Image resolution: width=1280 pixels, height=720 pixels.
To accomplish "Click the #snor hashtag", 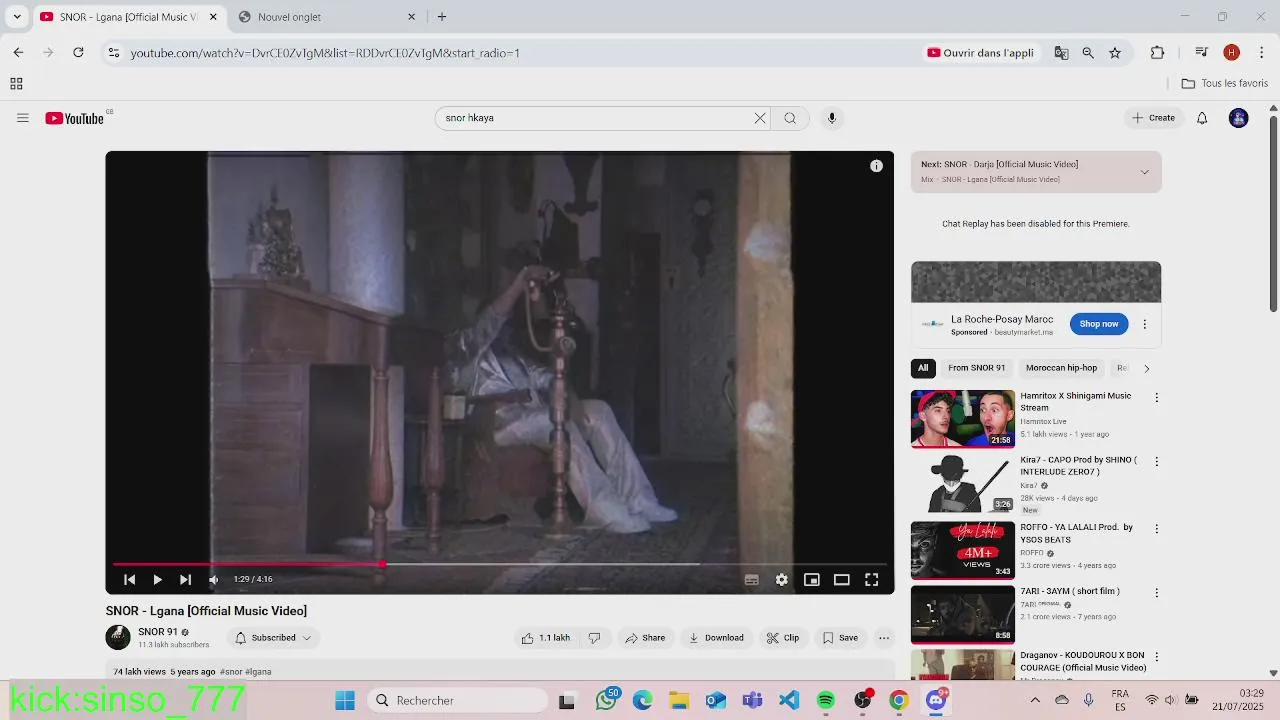I will tap(231, 672).
